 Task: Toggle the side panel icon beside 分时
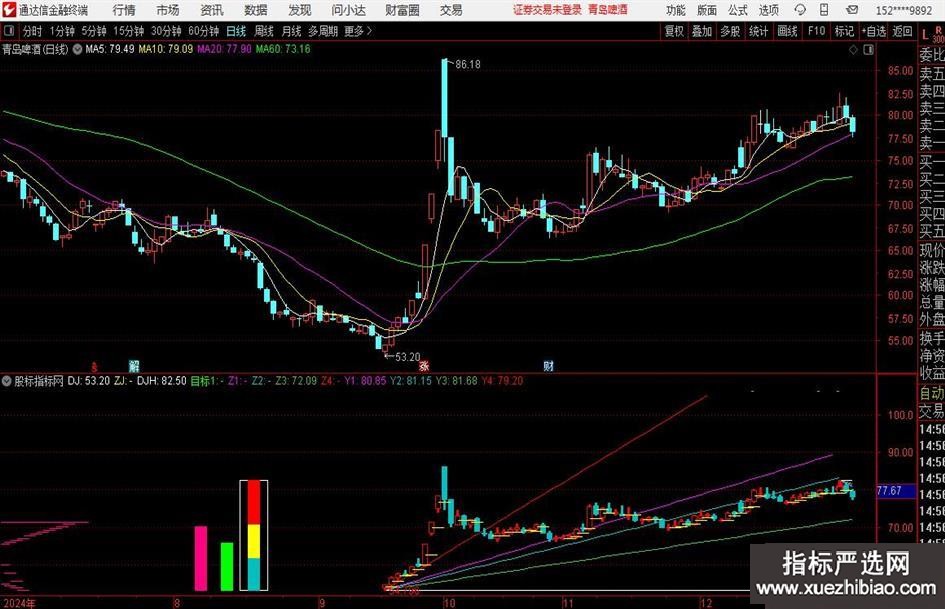tap(9, 31)
